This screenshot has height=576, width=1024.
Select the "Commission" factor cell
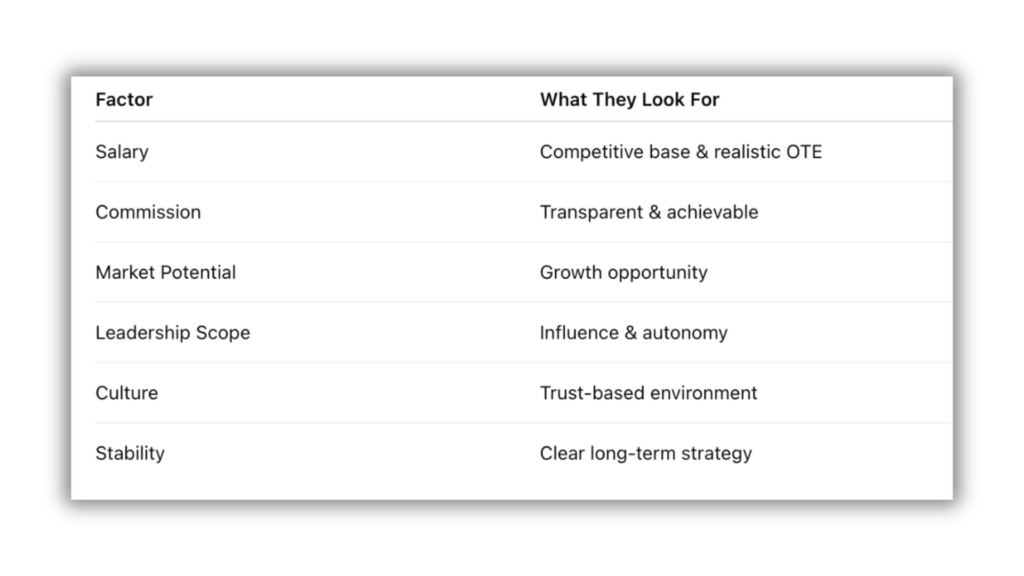148,212
